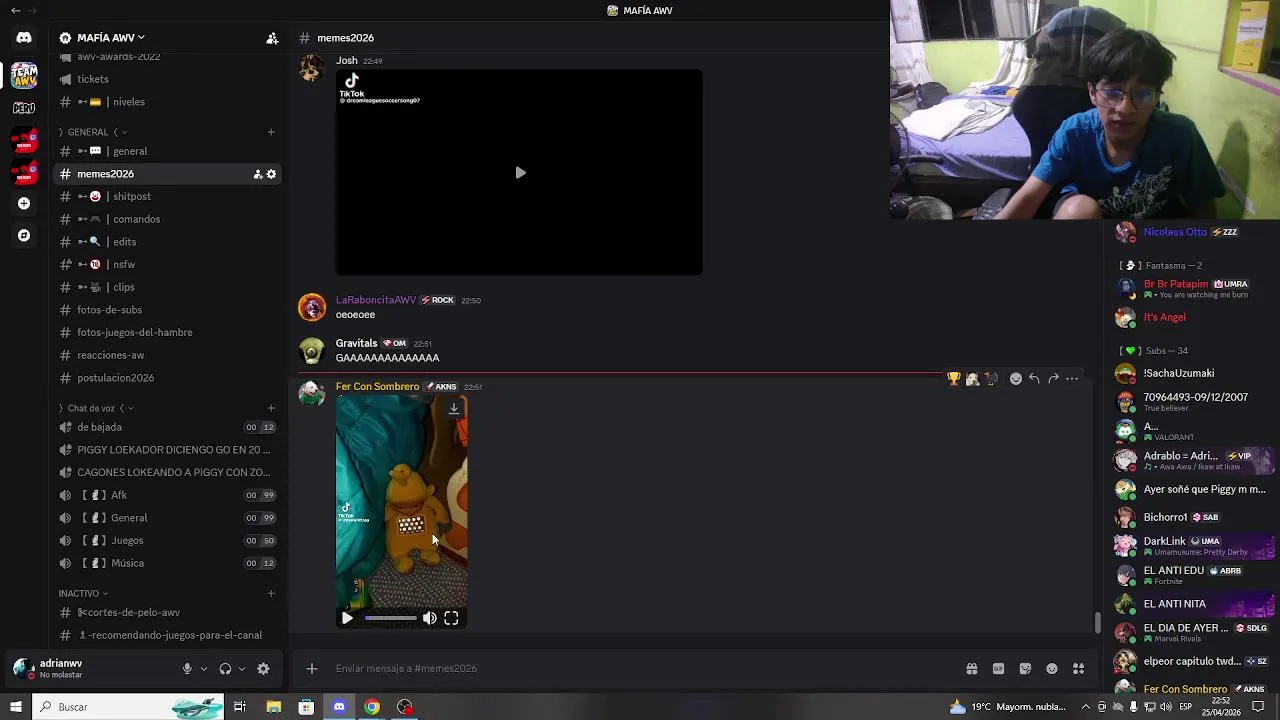
Task: Reply to Fer Con Sombrero's message
Action: pos(1034,379)
